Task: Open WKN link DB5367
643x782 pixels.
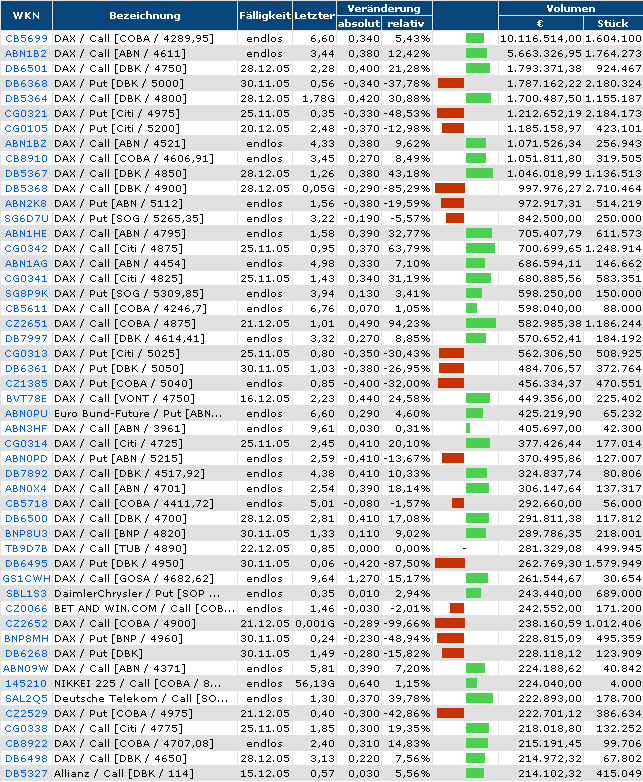Action: click(x=26, y=174)
